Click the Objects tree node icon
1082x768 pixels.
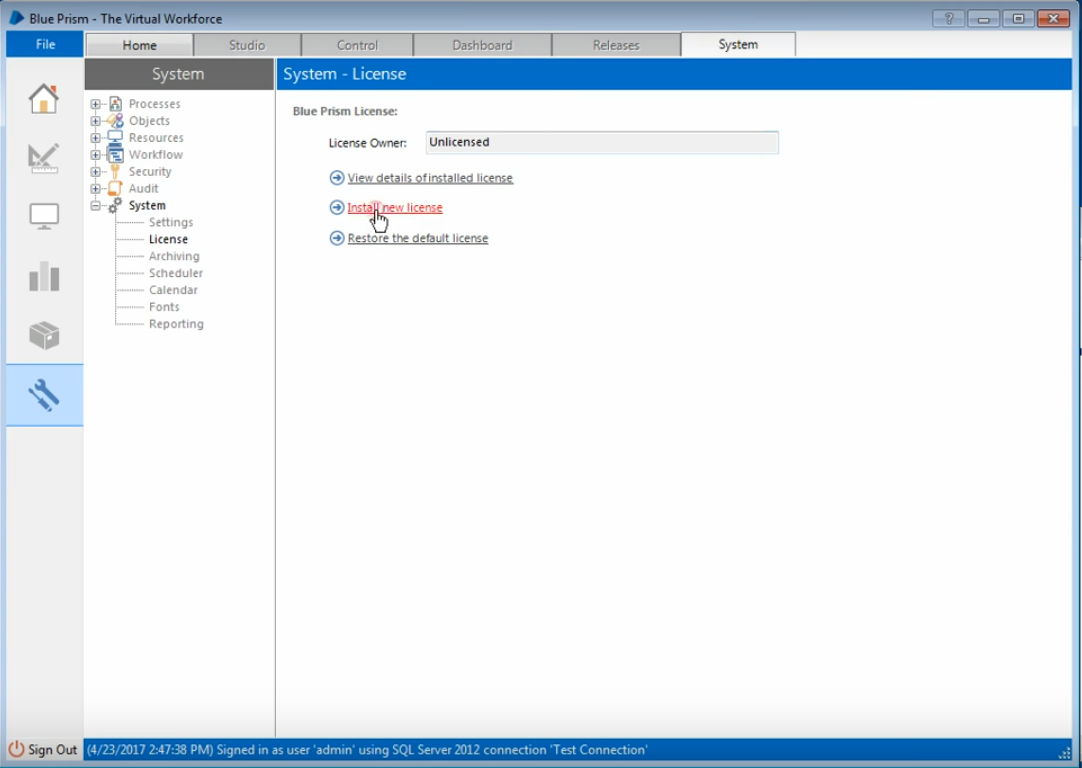tap(115, 121)
